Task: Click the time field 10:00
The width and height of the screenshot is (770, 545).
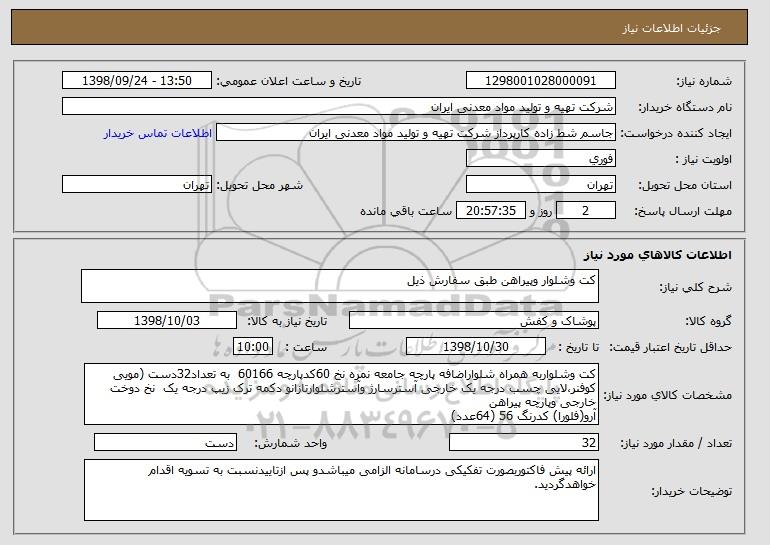Action: [x=253, y=347]
